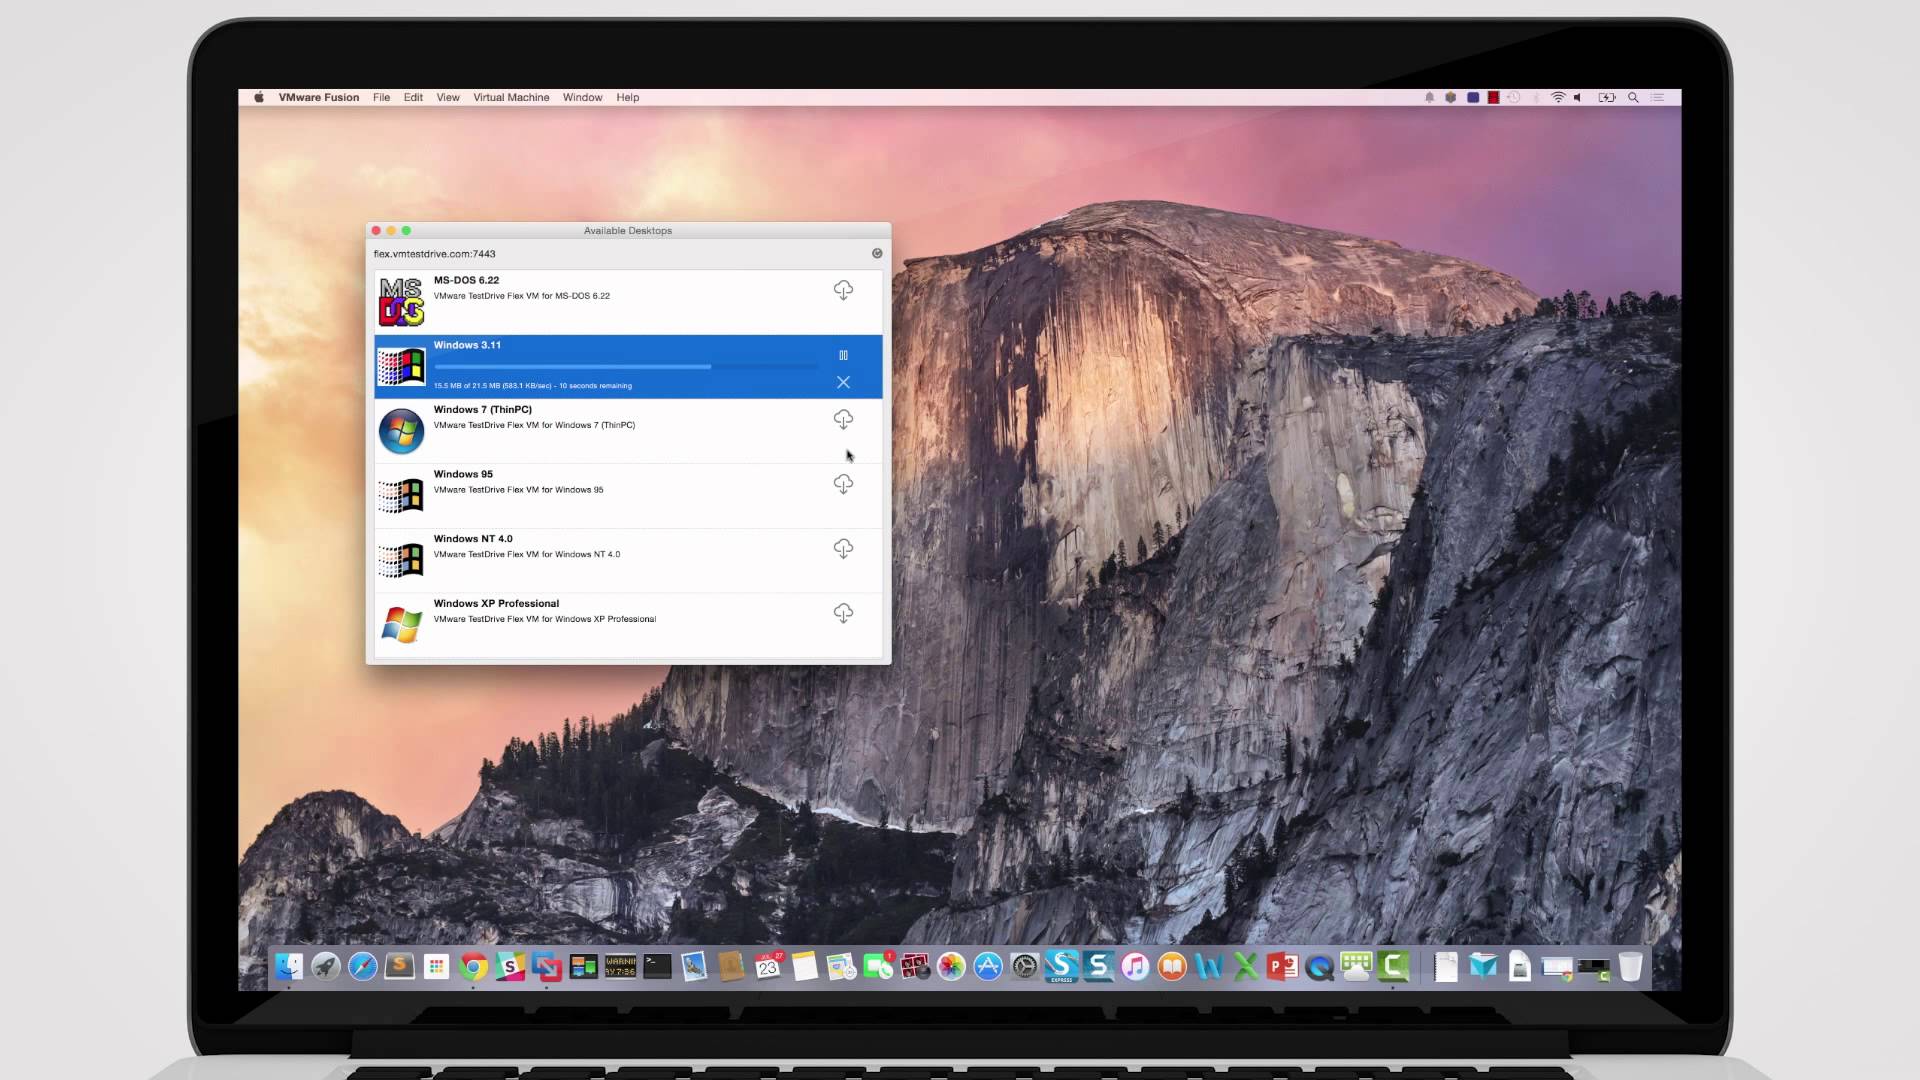Select the Windows 3.11 logo thumbnail
This screenshot has width=1920, height=1080.
click(401, 367)
